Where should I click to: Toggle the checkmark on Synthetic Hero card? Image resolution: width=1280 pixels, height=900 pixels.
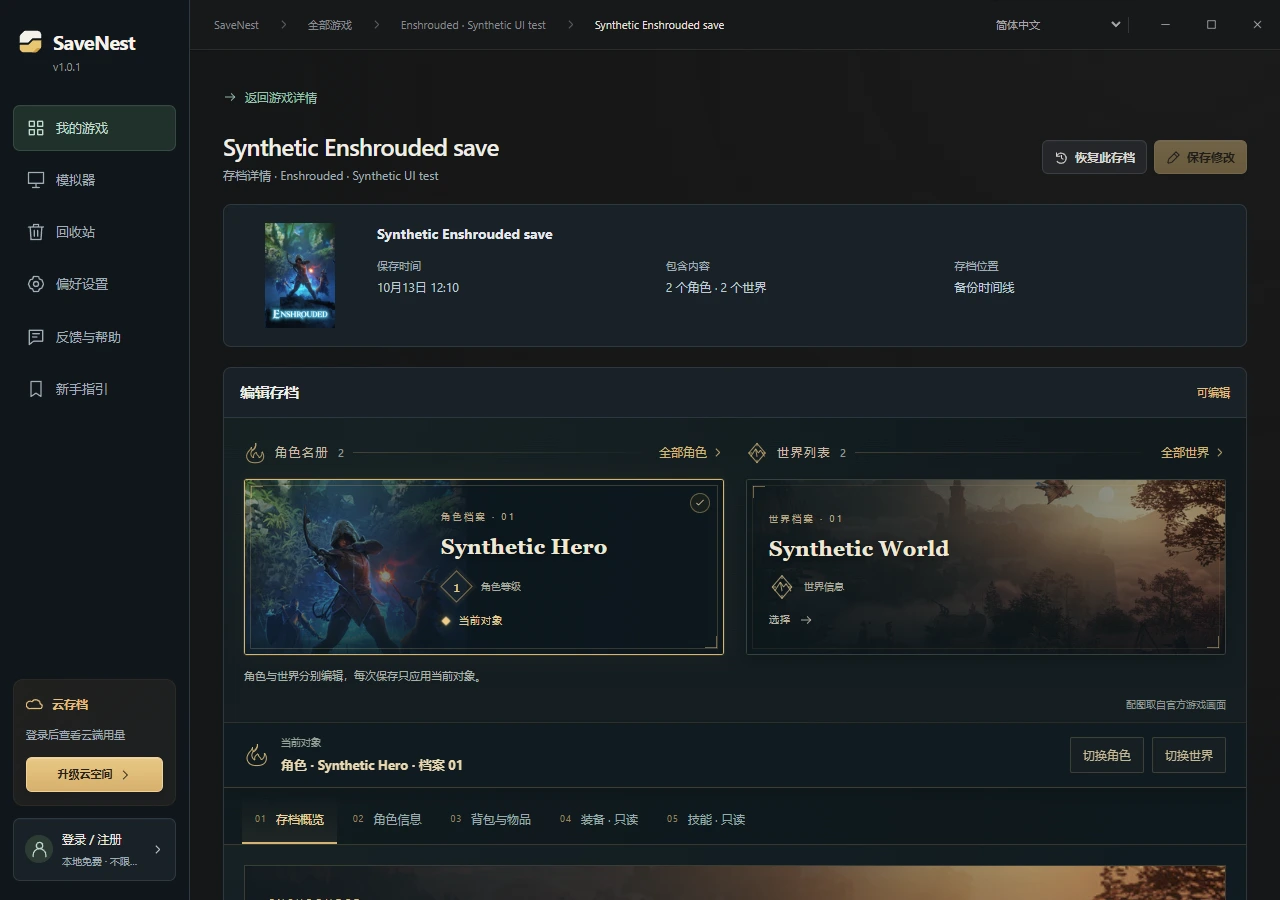(700, 503)
